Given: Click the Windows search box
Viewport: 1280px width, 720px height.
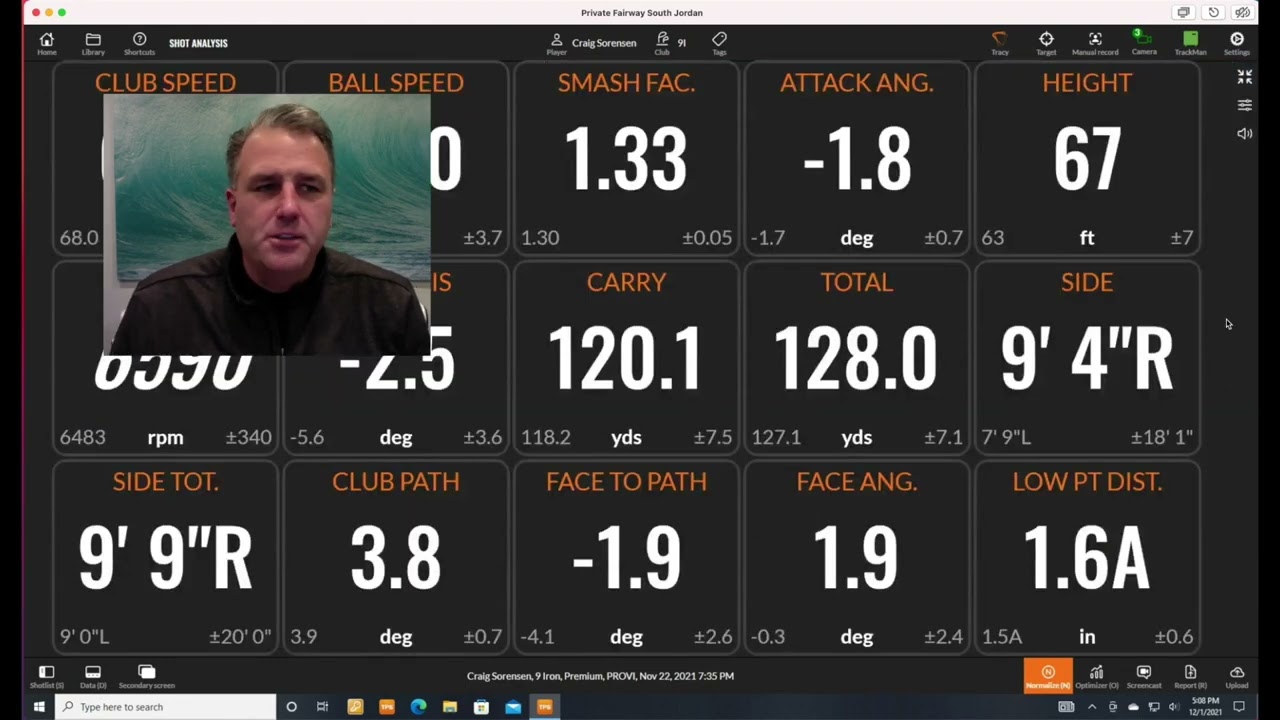Looking at the screenshot, I should [165, 707].
